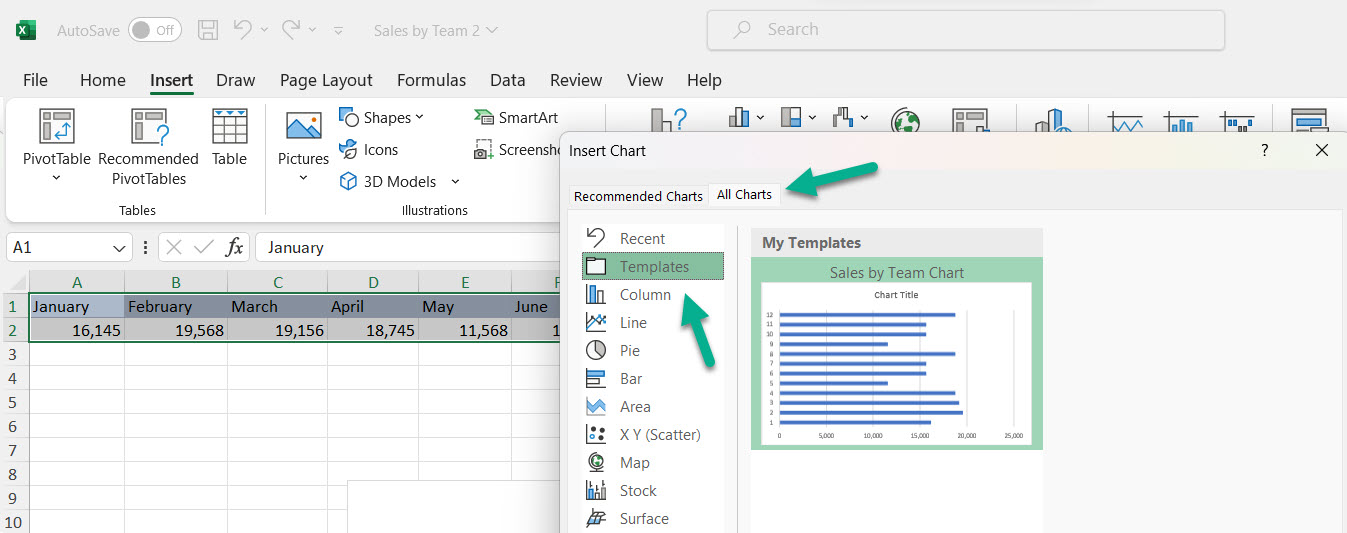This screenshot has width=1347, height=533.
Task: Choose X Y (Scatter) chart category
Action: [659, 435]
